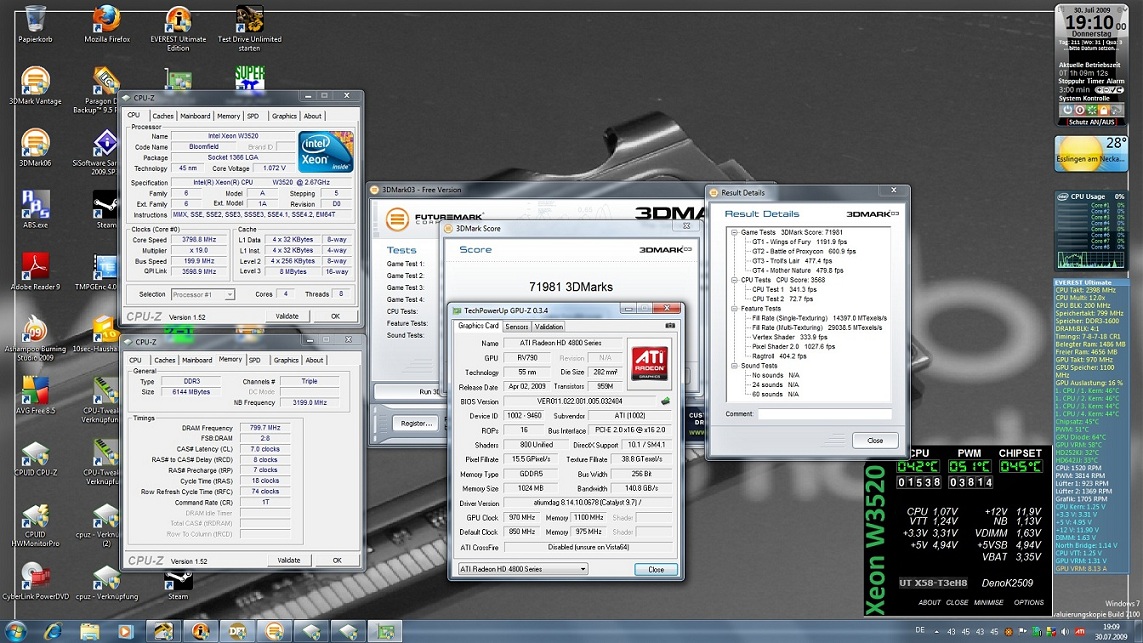Click ABOUT on the Xeon W3520 monitor widget
This screenshot has width=1143, height=643.
click(929, 603)
